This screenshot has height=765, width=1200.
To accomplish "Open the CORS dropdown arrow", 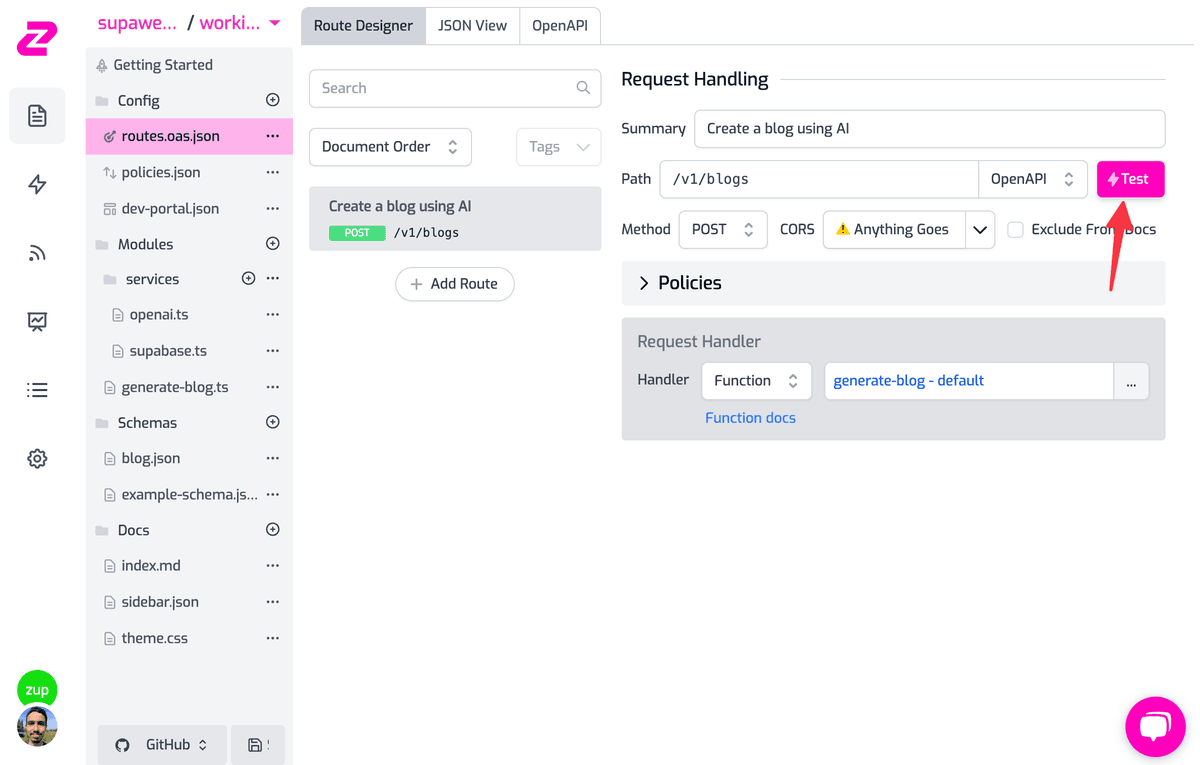I will point(980,229).
